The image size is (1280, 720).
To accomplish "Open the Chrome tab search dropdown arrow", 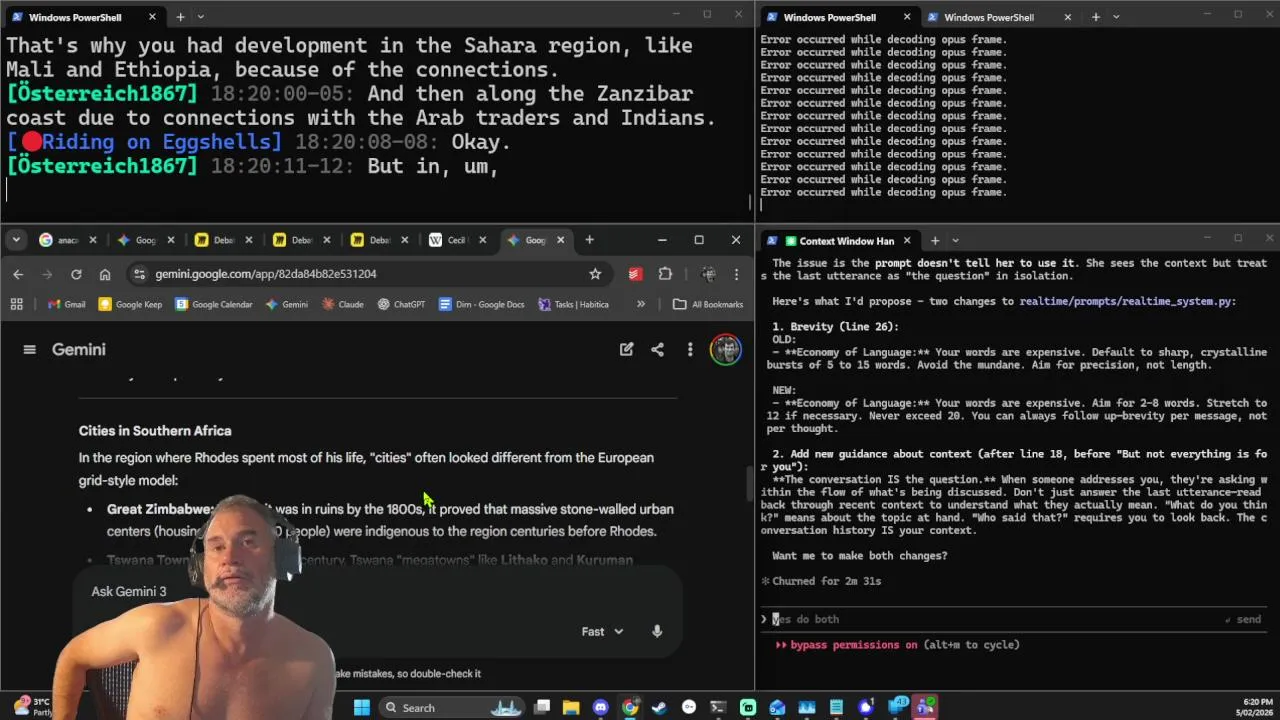I will 16,240.
